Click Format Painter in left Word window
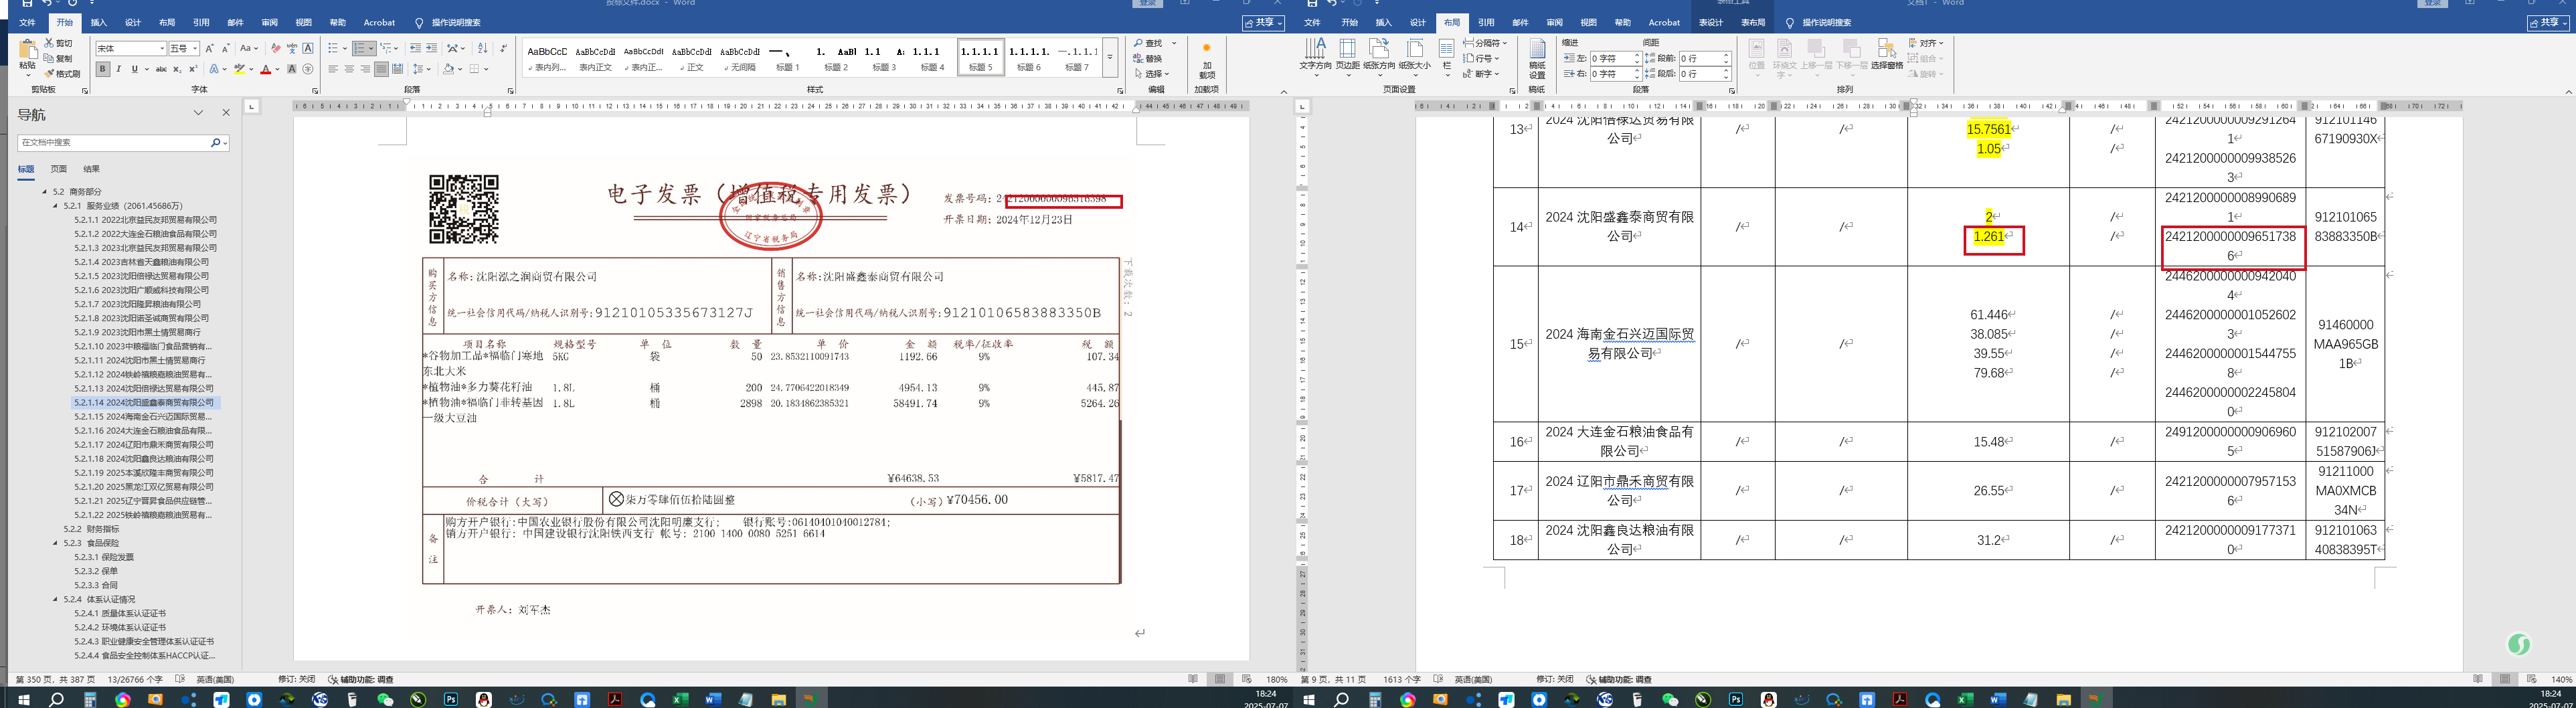Screen dimensions: 2576x708 pos(62,74)
